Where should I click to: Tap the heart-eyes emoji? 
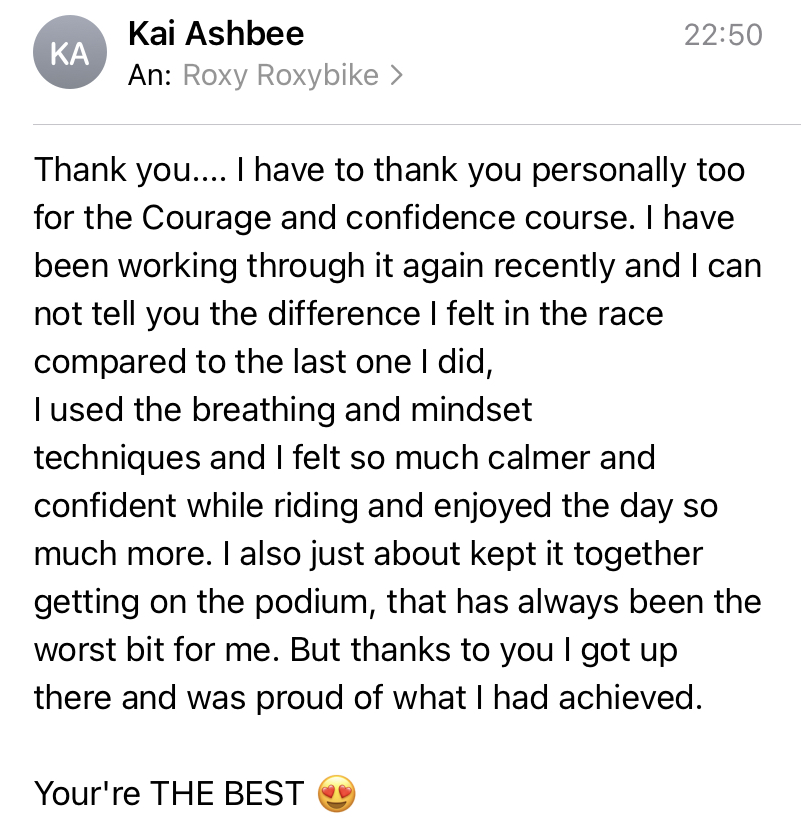pyautogui.click(x=337, y=794)
